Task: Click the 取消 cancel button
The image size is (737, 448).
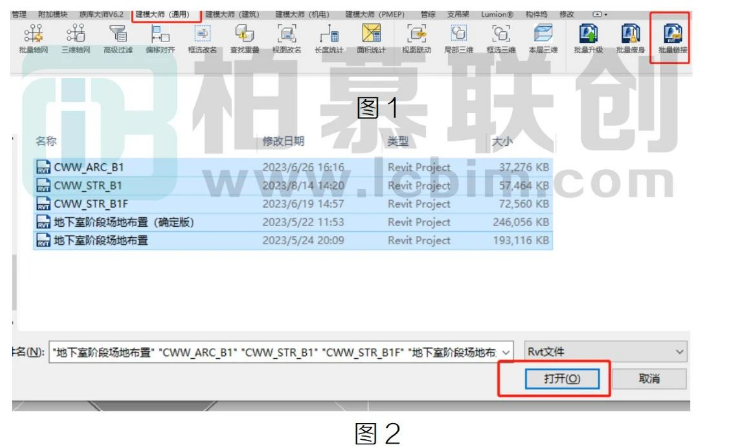Action: pyautogui.click(x=649, y=378)
